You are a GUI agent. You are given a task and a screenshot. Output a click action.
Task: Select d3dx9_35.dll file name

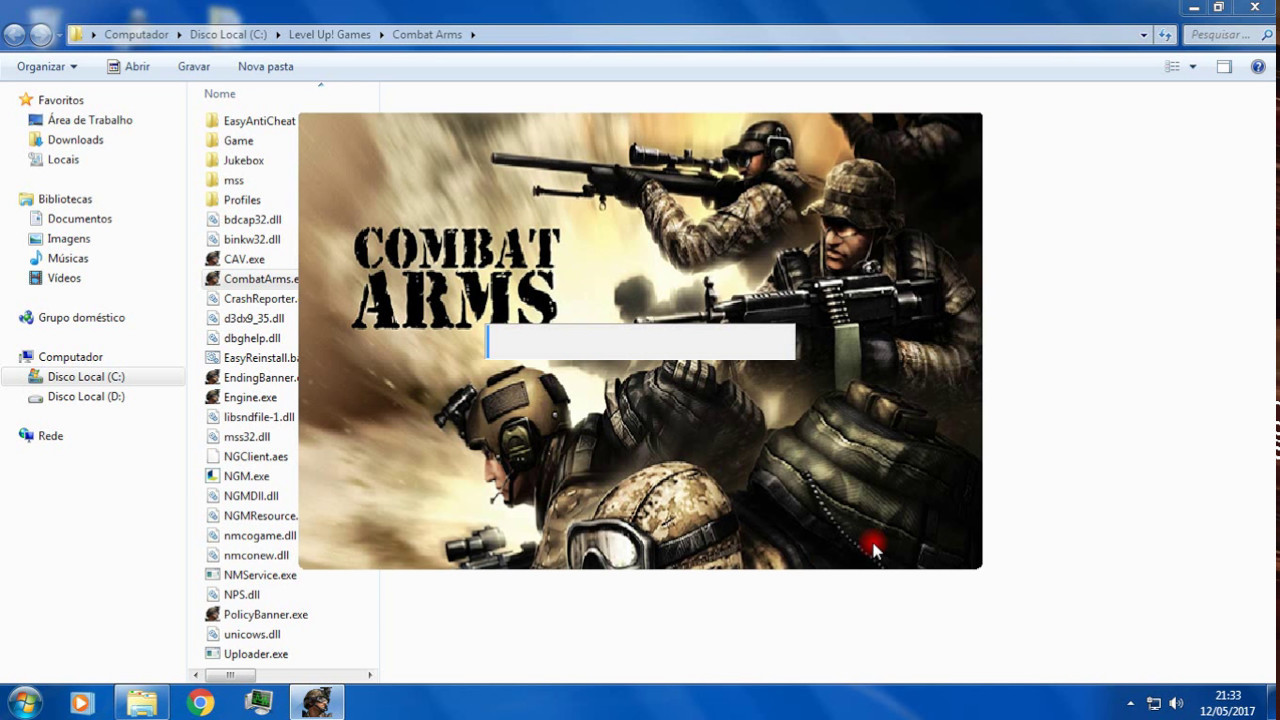254,319
